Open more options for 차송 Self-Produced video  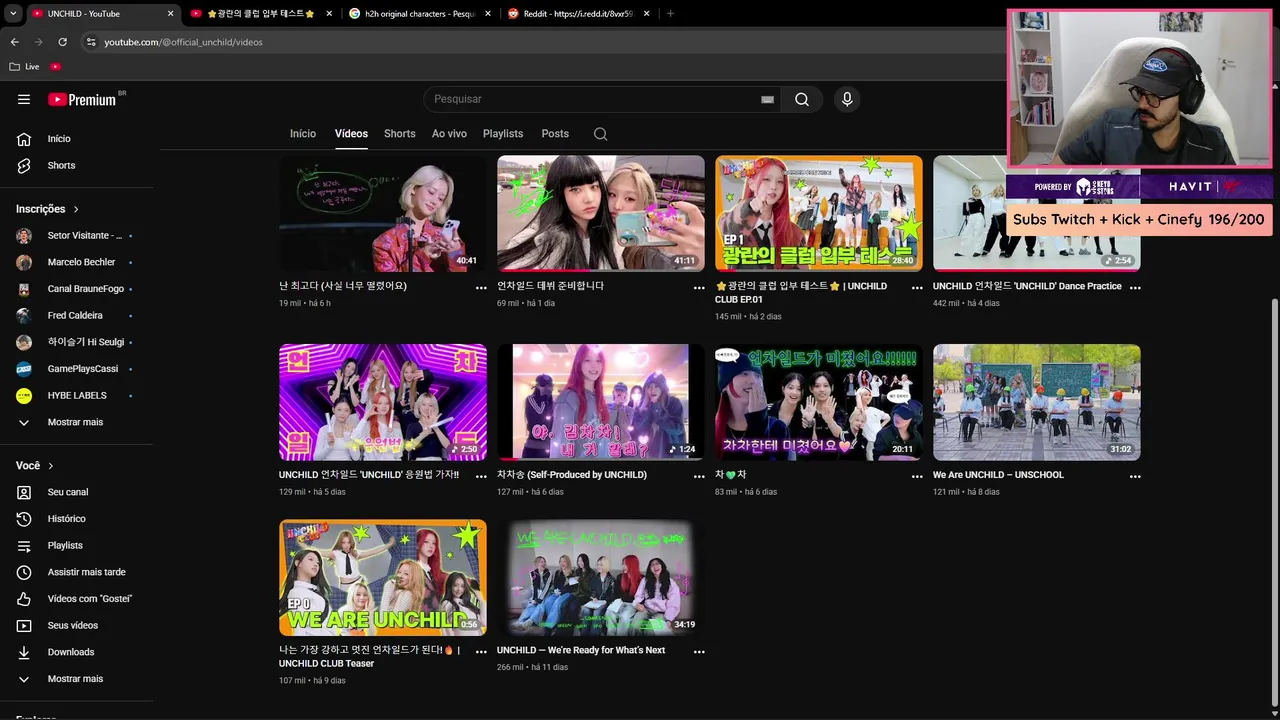699,476
